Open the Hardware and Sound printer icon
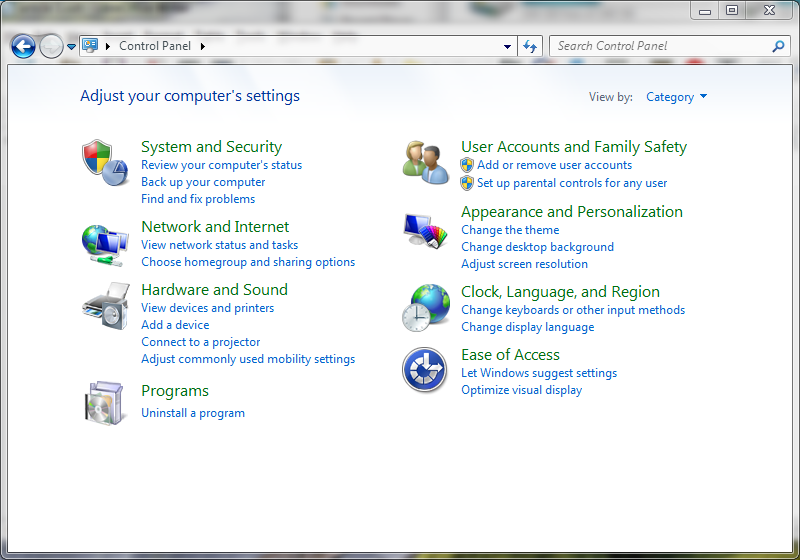 [106, 306]
